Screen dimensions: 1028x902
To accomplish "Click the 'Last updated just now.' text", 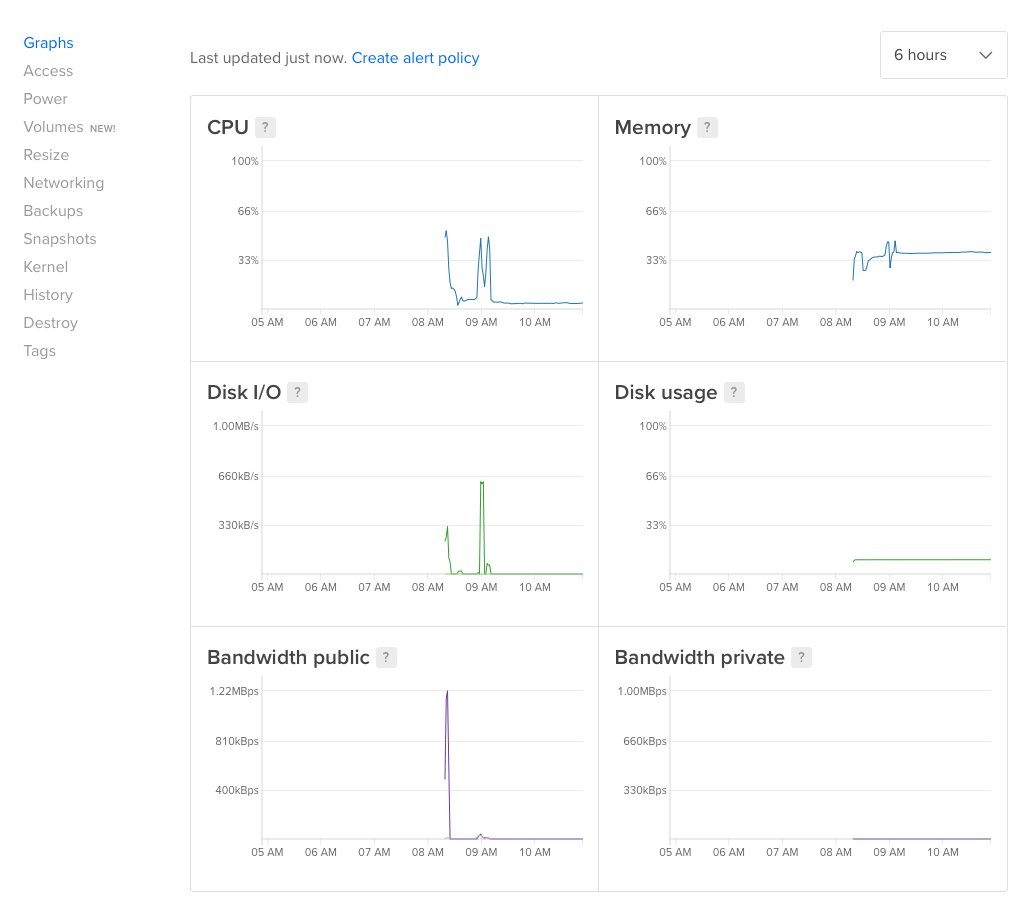I will coord(269,58).
